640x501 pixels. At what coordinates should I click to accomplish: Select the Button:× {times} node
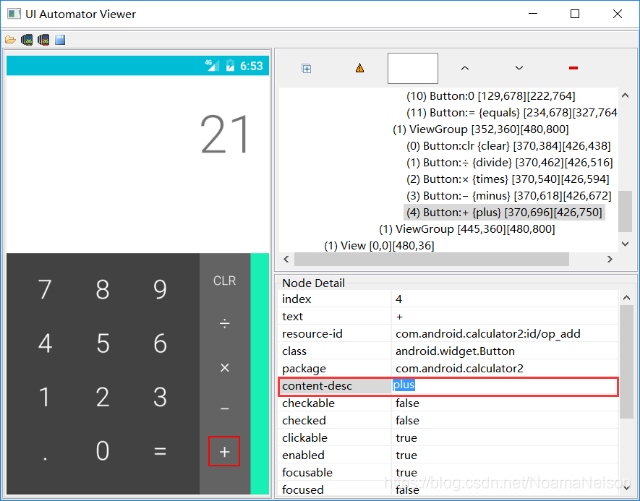508,179
